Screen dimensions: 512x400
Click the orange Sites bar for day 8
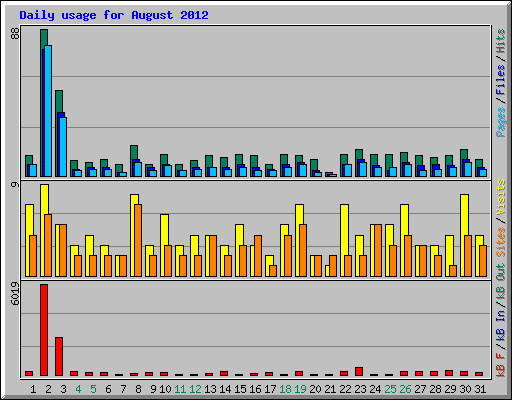[x=138, y=240]
